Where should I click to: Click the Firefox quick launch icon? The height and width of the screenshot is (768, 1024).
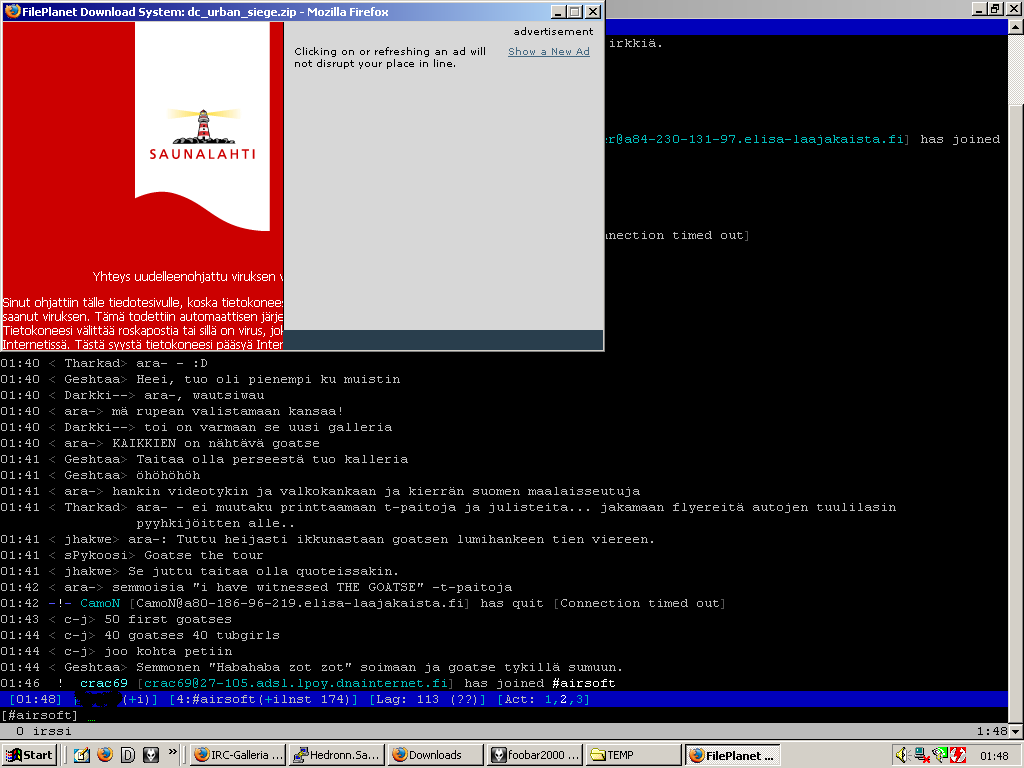click(x=104, y=755)
